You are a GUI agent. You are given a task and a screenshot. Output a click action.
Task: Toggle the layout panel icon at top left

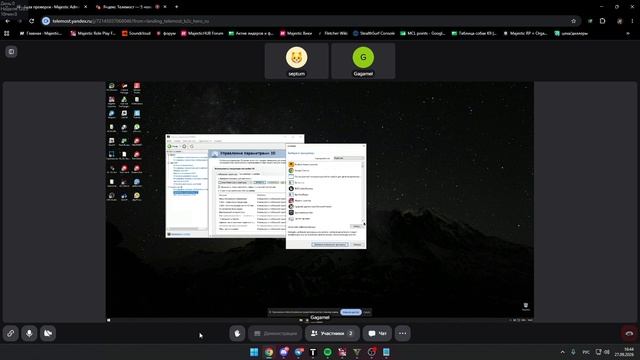(x=11, y=52)
